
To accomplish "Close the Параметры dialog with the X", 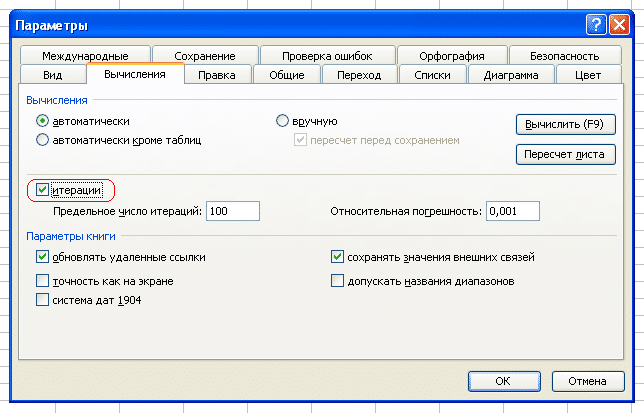I will 619,25.
